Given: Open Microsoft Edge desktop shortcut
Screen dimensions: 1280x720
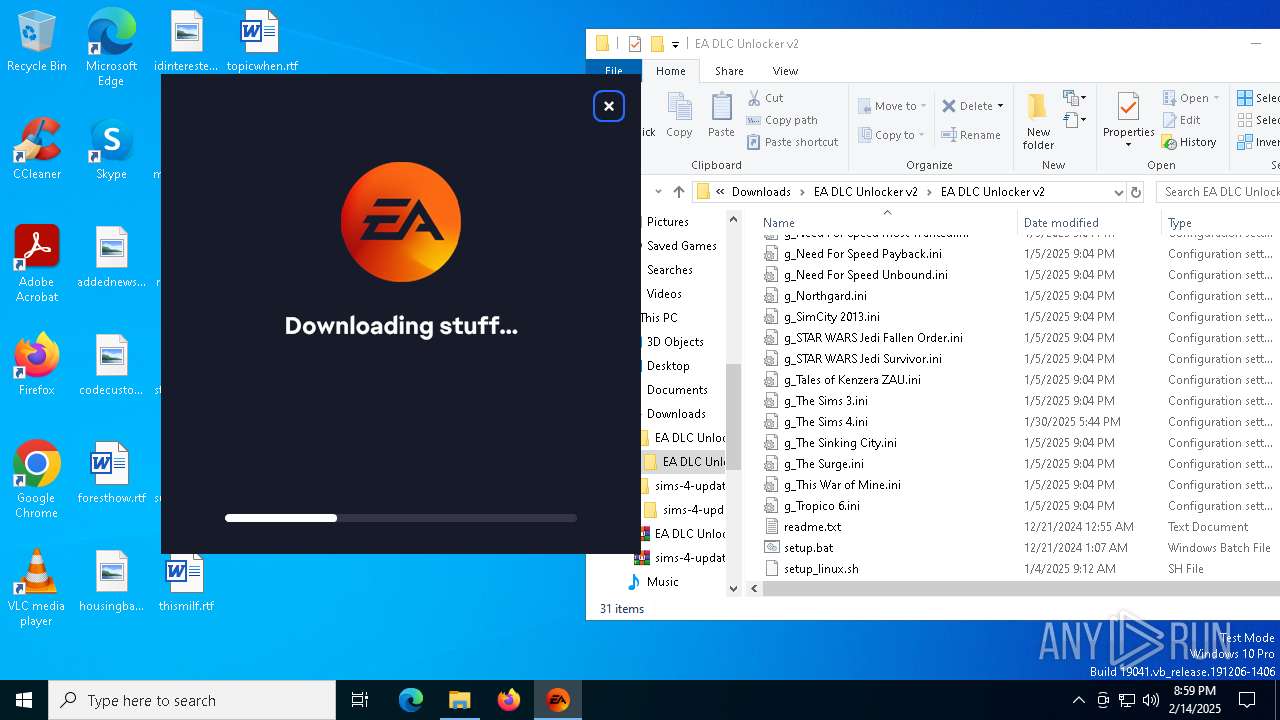Looking at the screenshot, I should pos(111,47).
